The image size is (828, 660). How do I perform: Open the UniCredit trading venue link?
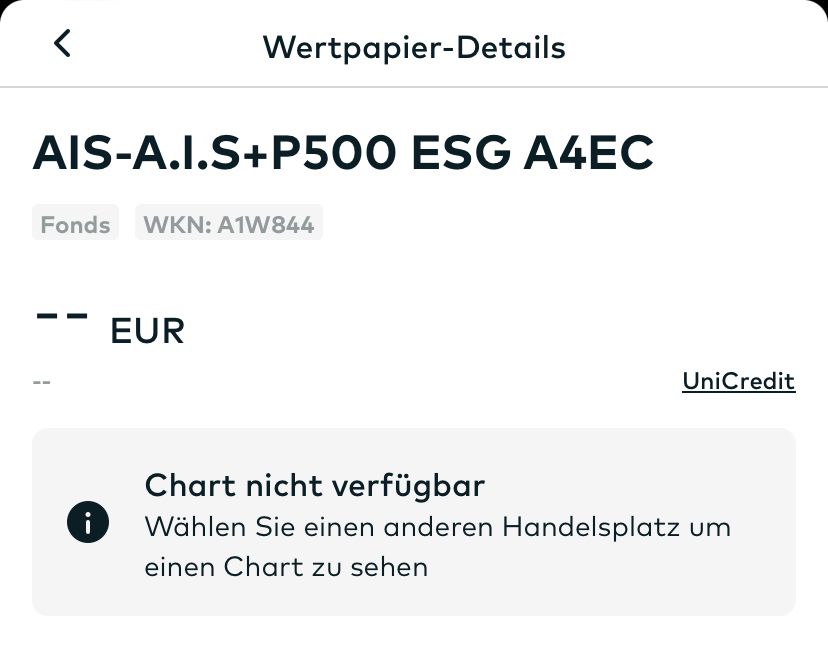pyautogui.click(x=738, y=381)
